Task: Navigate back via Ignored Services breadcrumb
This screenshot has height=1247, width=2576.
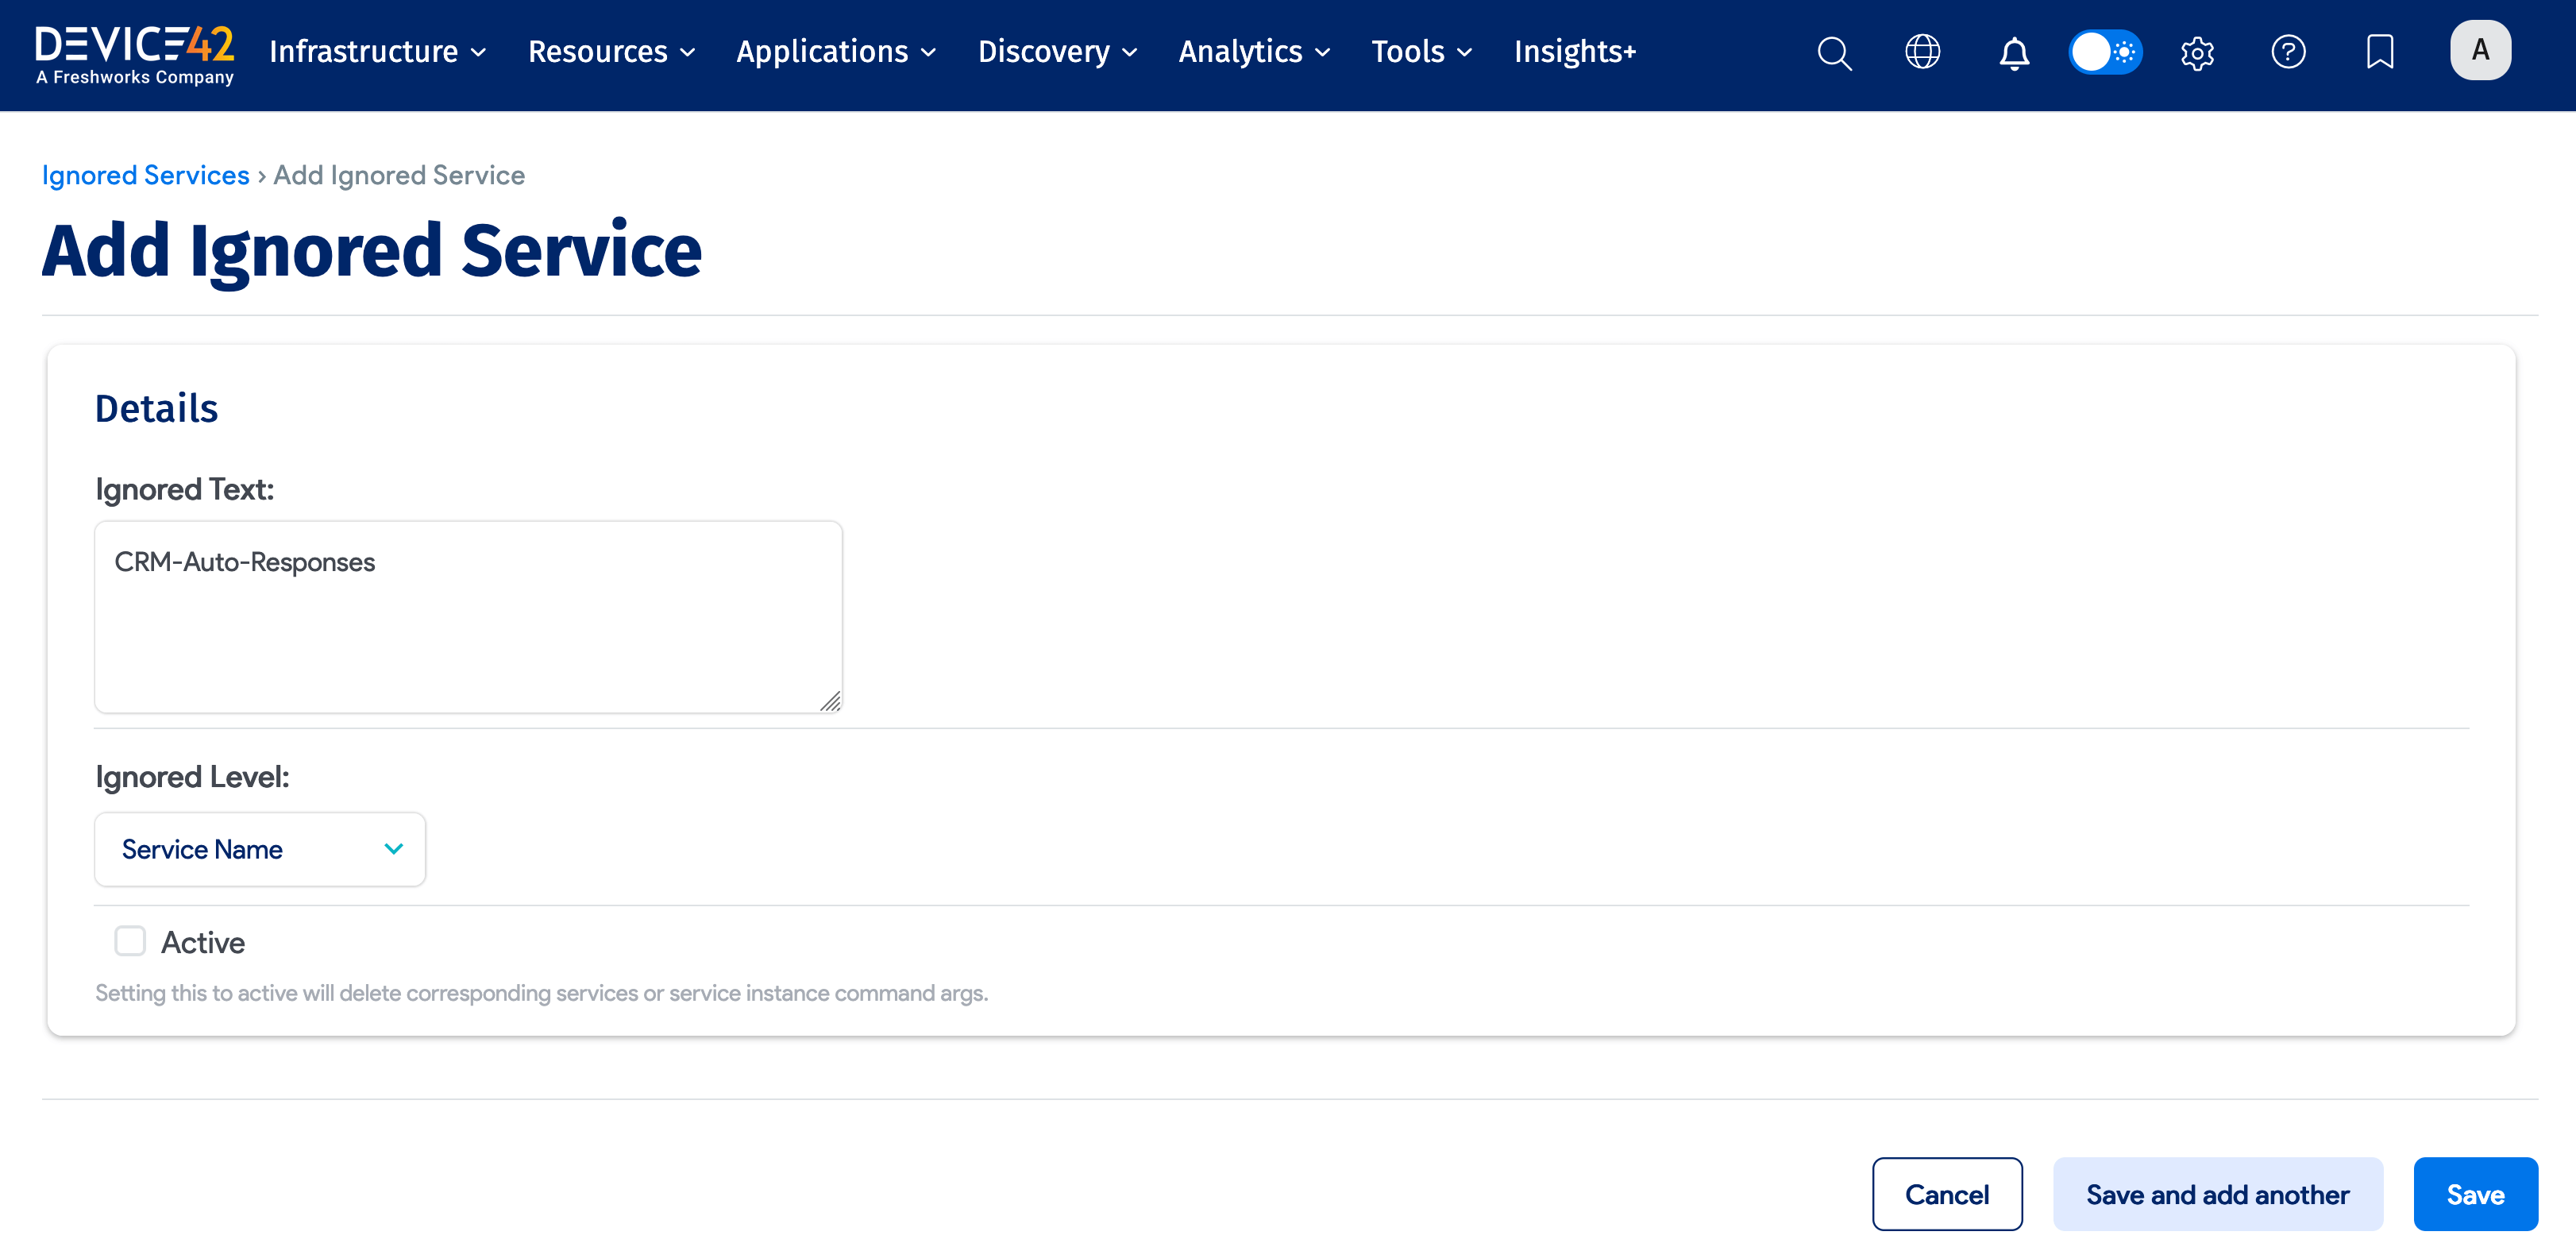Action: coord(145,174)
